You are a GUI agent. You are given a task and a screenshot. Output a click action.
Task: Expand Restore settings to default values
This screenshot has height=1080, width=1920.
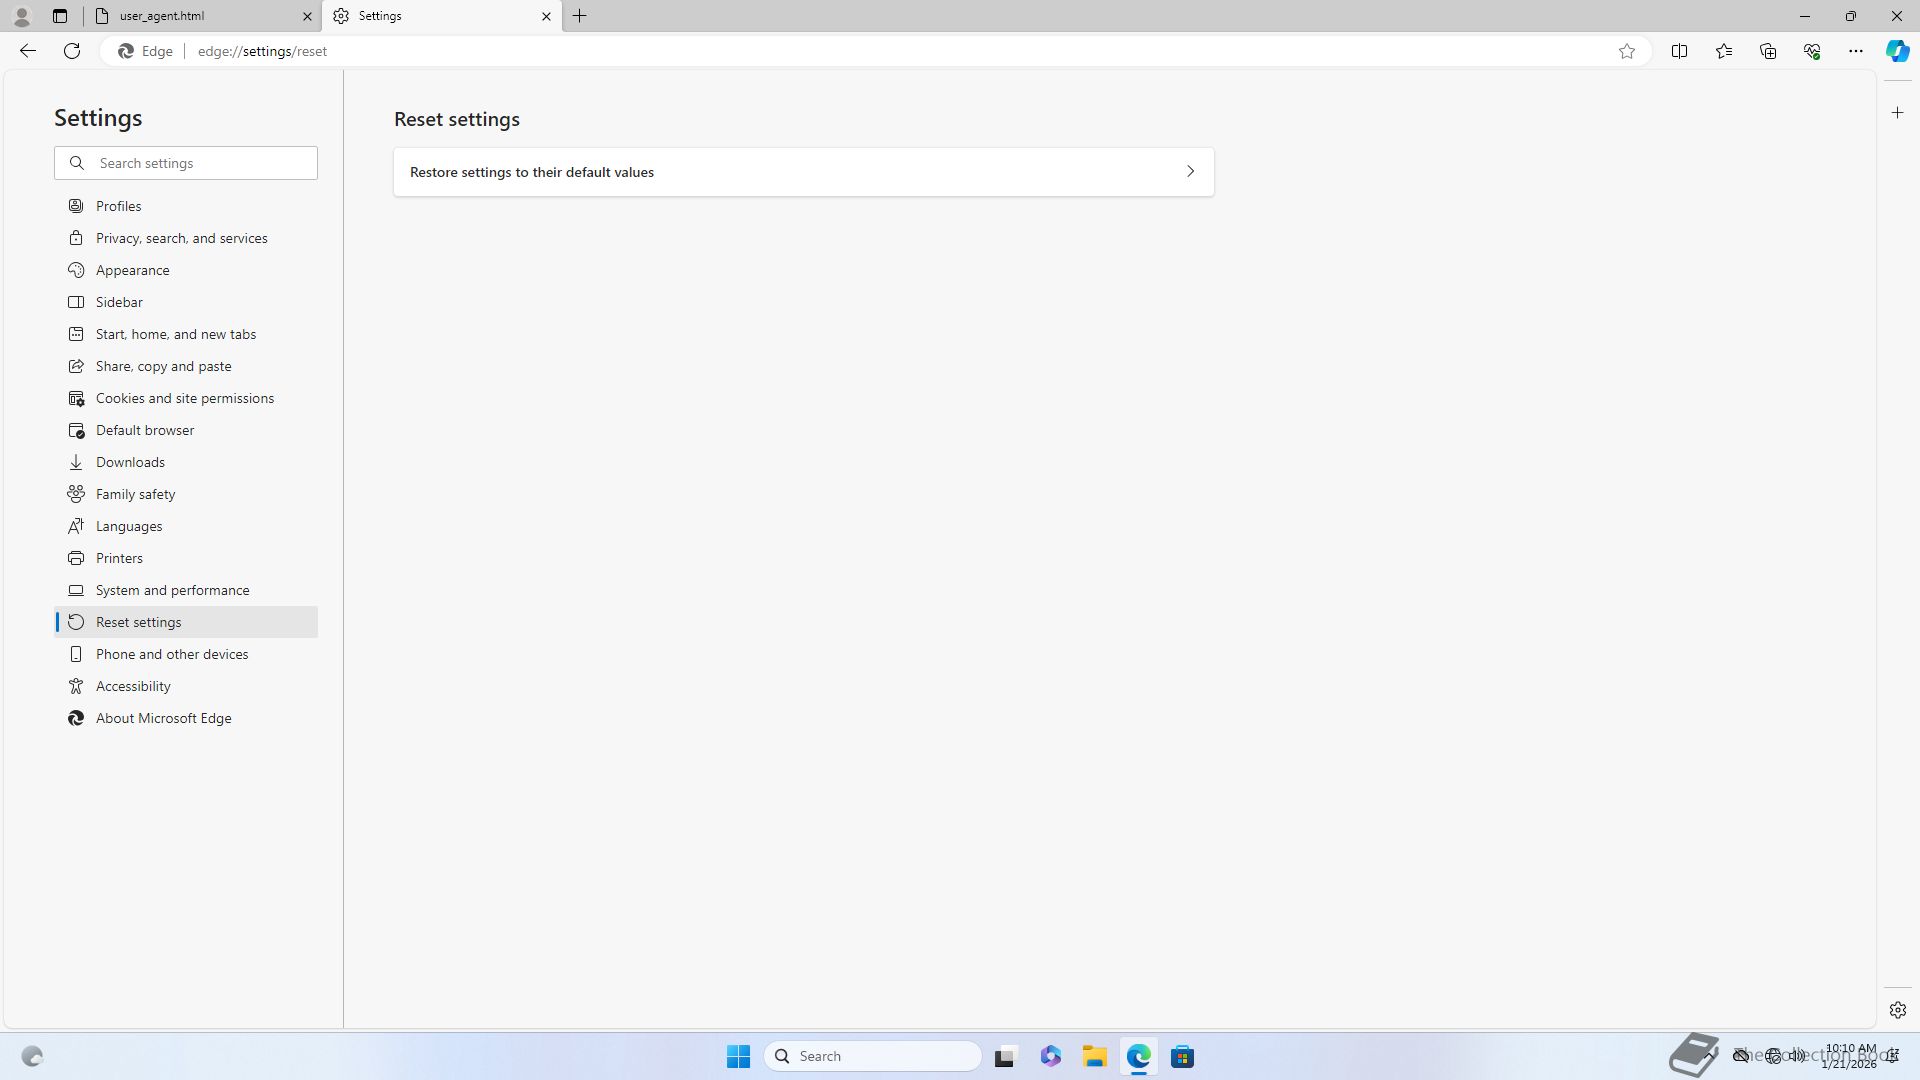pos(803,172)
